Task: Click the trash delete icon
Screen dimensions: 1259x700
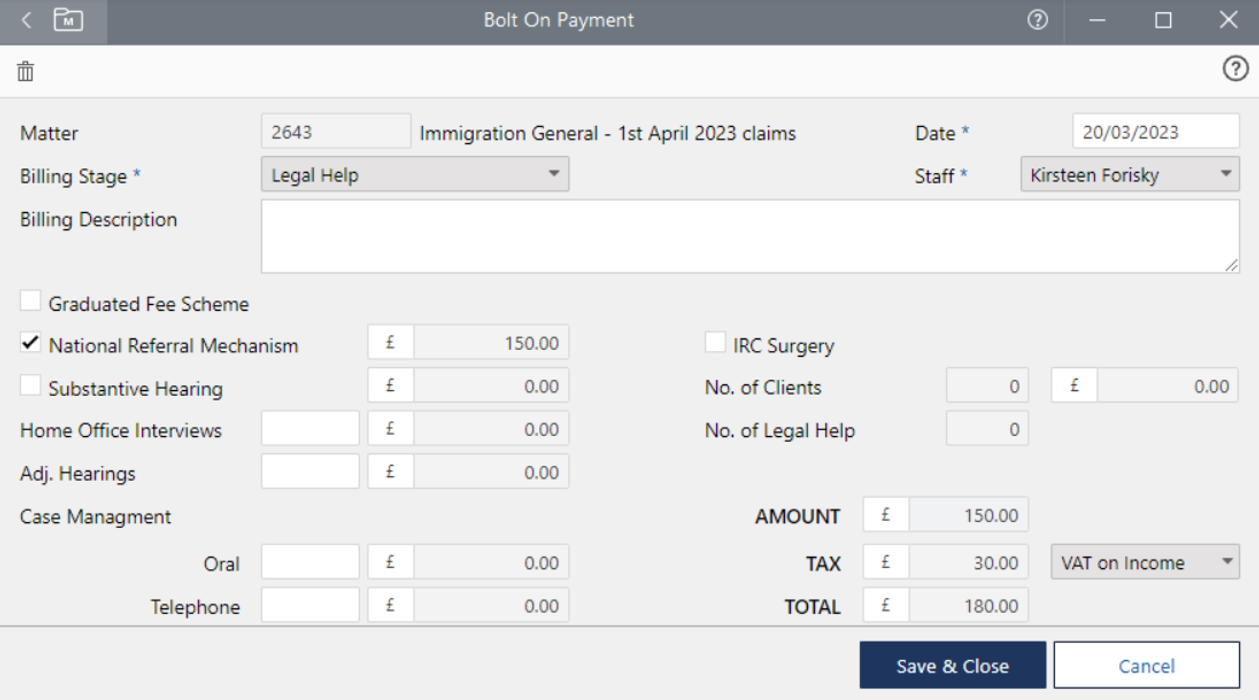Action: point(26,71)
